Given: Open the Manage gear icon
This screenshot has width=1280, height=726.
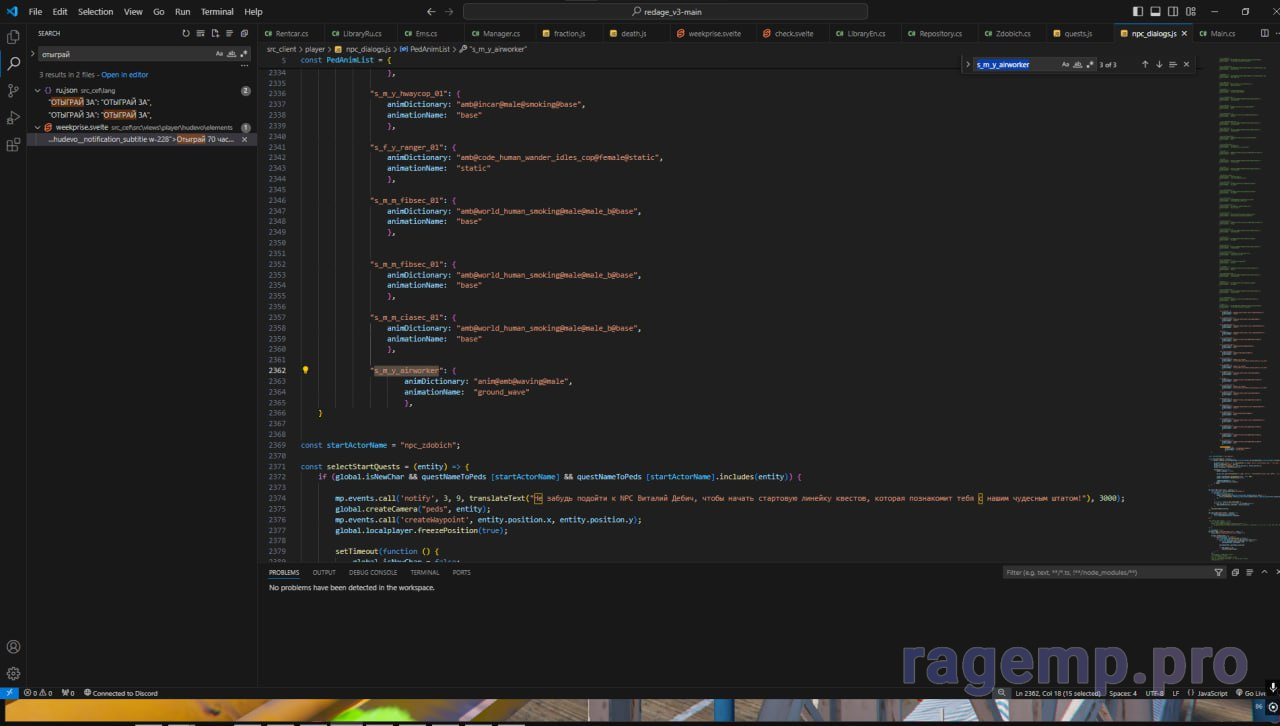Looking at the screenshot, I should [13, 674].
